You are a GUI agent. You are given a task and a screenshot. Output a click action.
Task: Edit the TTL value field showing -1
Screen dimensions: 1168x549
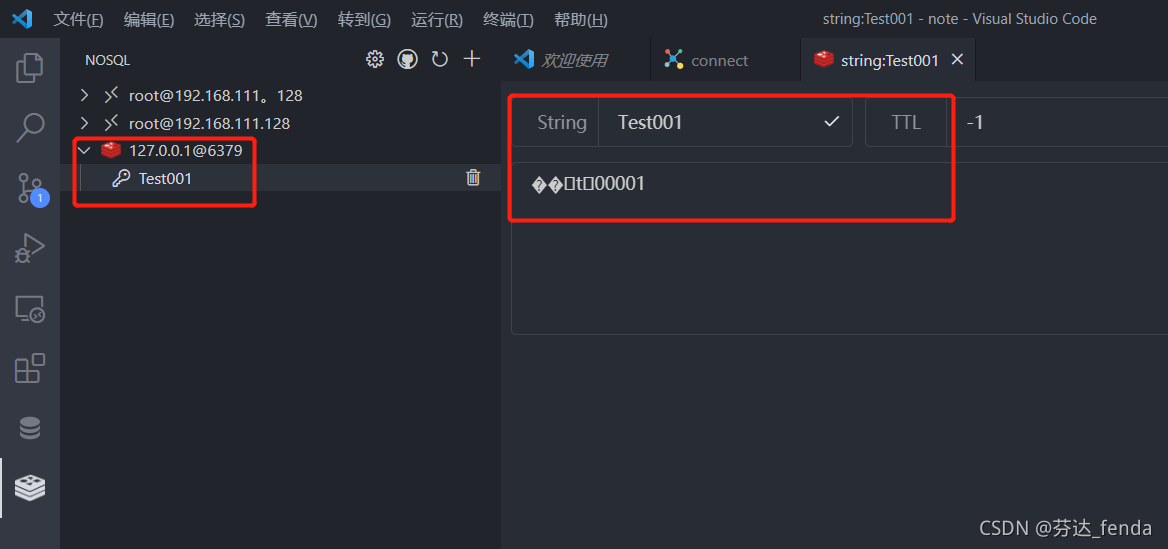coord(1057,122)
